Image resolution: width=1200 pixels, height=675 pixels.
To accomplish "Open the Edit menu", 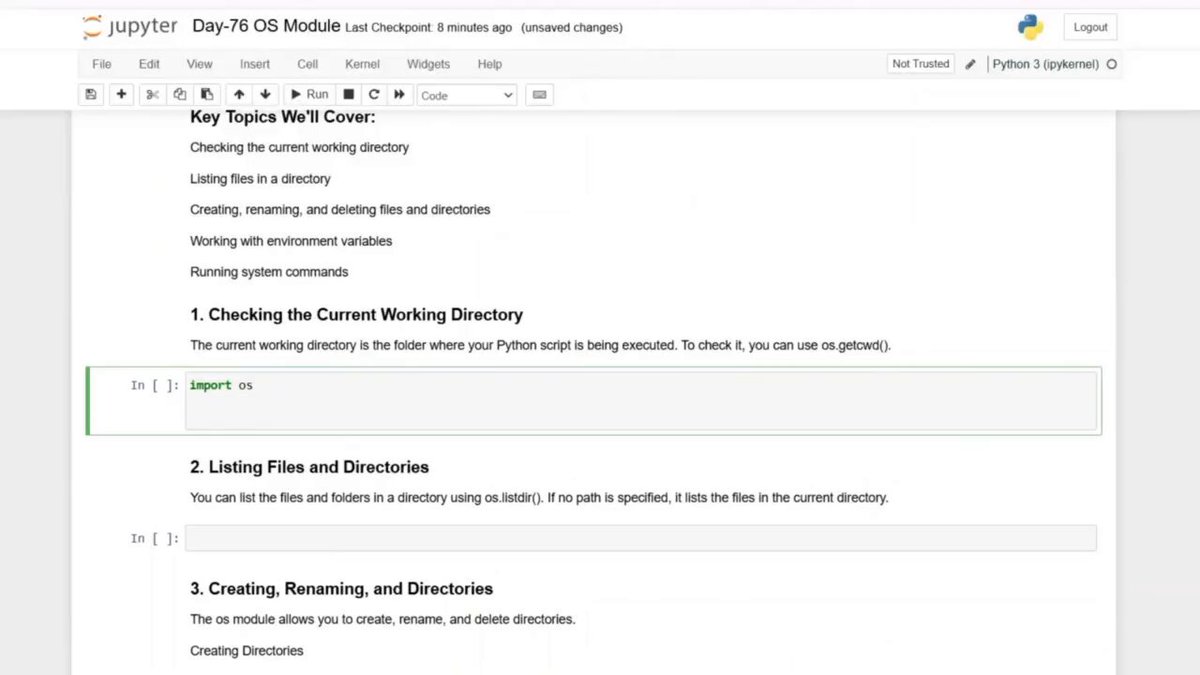I will pos(149,64).
